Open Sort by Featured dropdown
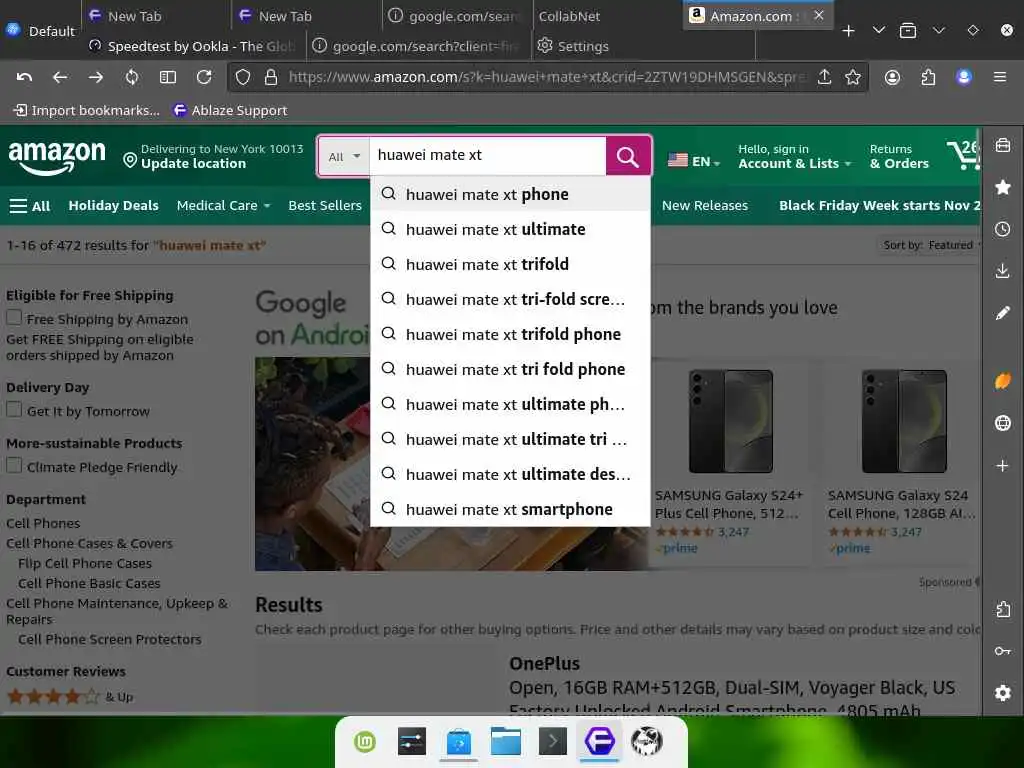Screen dimensions: 1024x768 930,245
